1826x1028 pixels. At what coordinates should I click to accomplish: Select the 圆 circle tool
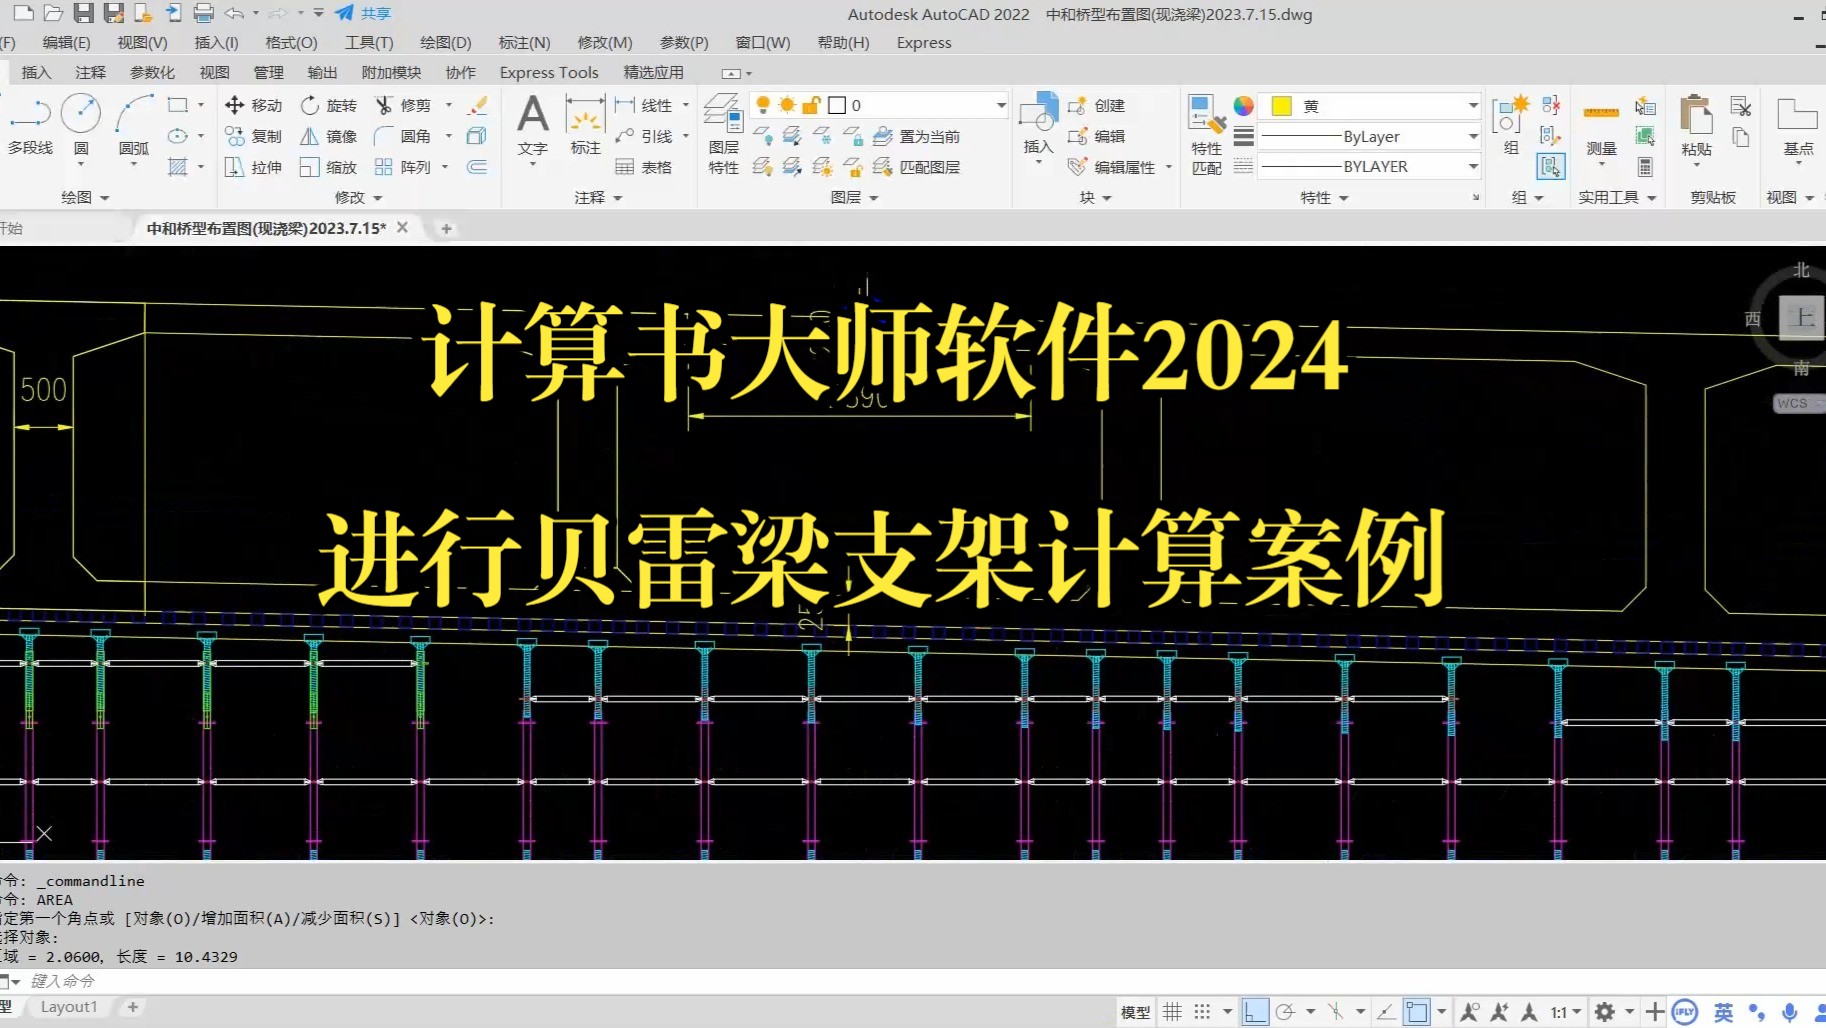(81, 125)
